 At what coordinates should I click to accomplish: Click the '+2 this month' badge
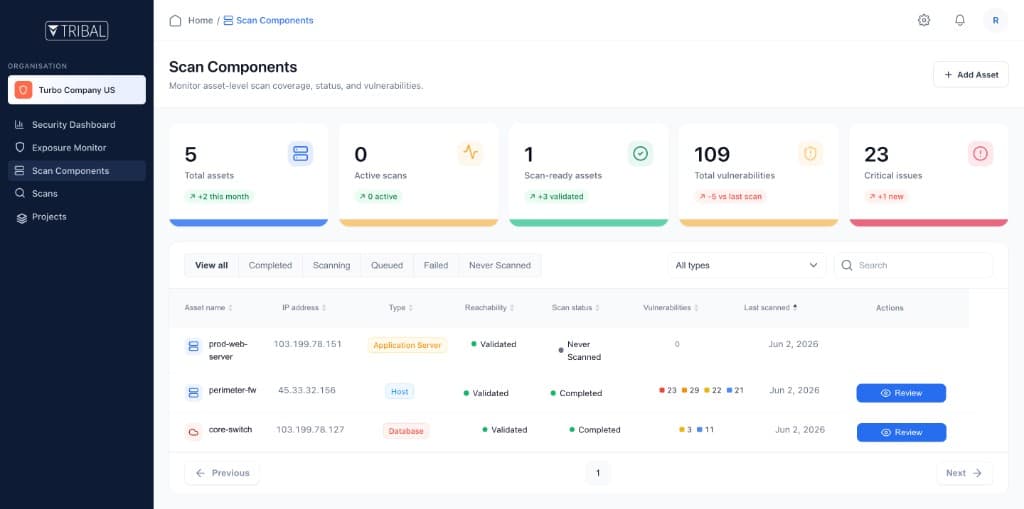219,196
